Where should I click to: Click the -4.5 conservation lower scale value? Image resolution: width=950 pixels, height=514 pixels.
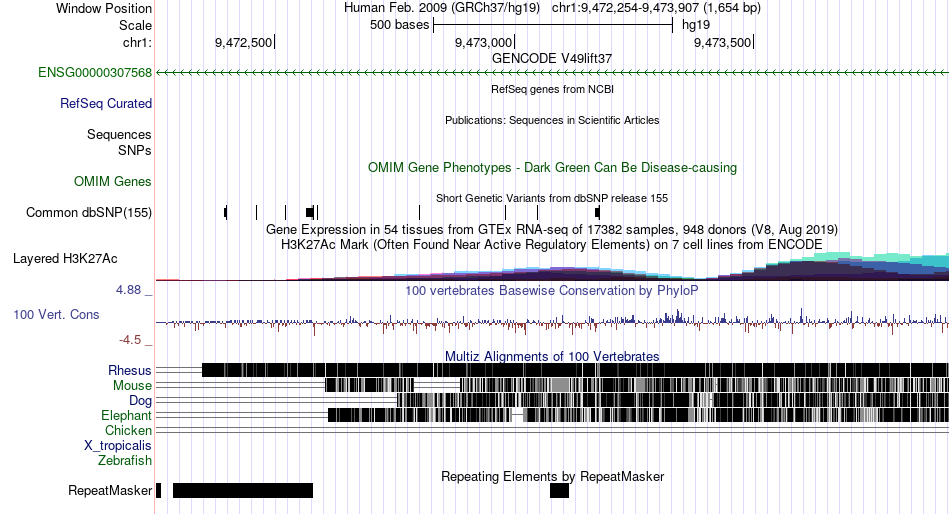(x=130, y=340)
